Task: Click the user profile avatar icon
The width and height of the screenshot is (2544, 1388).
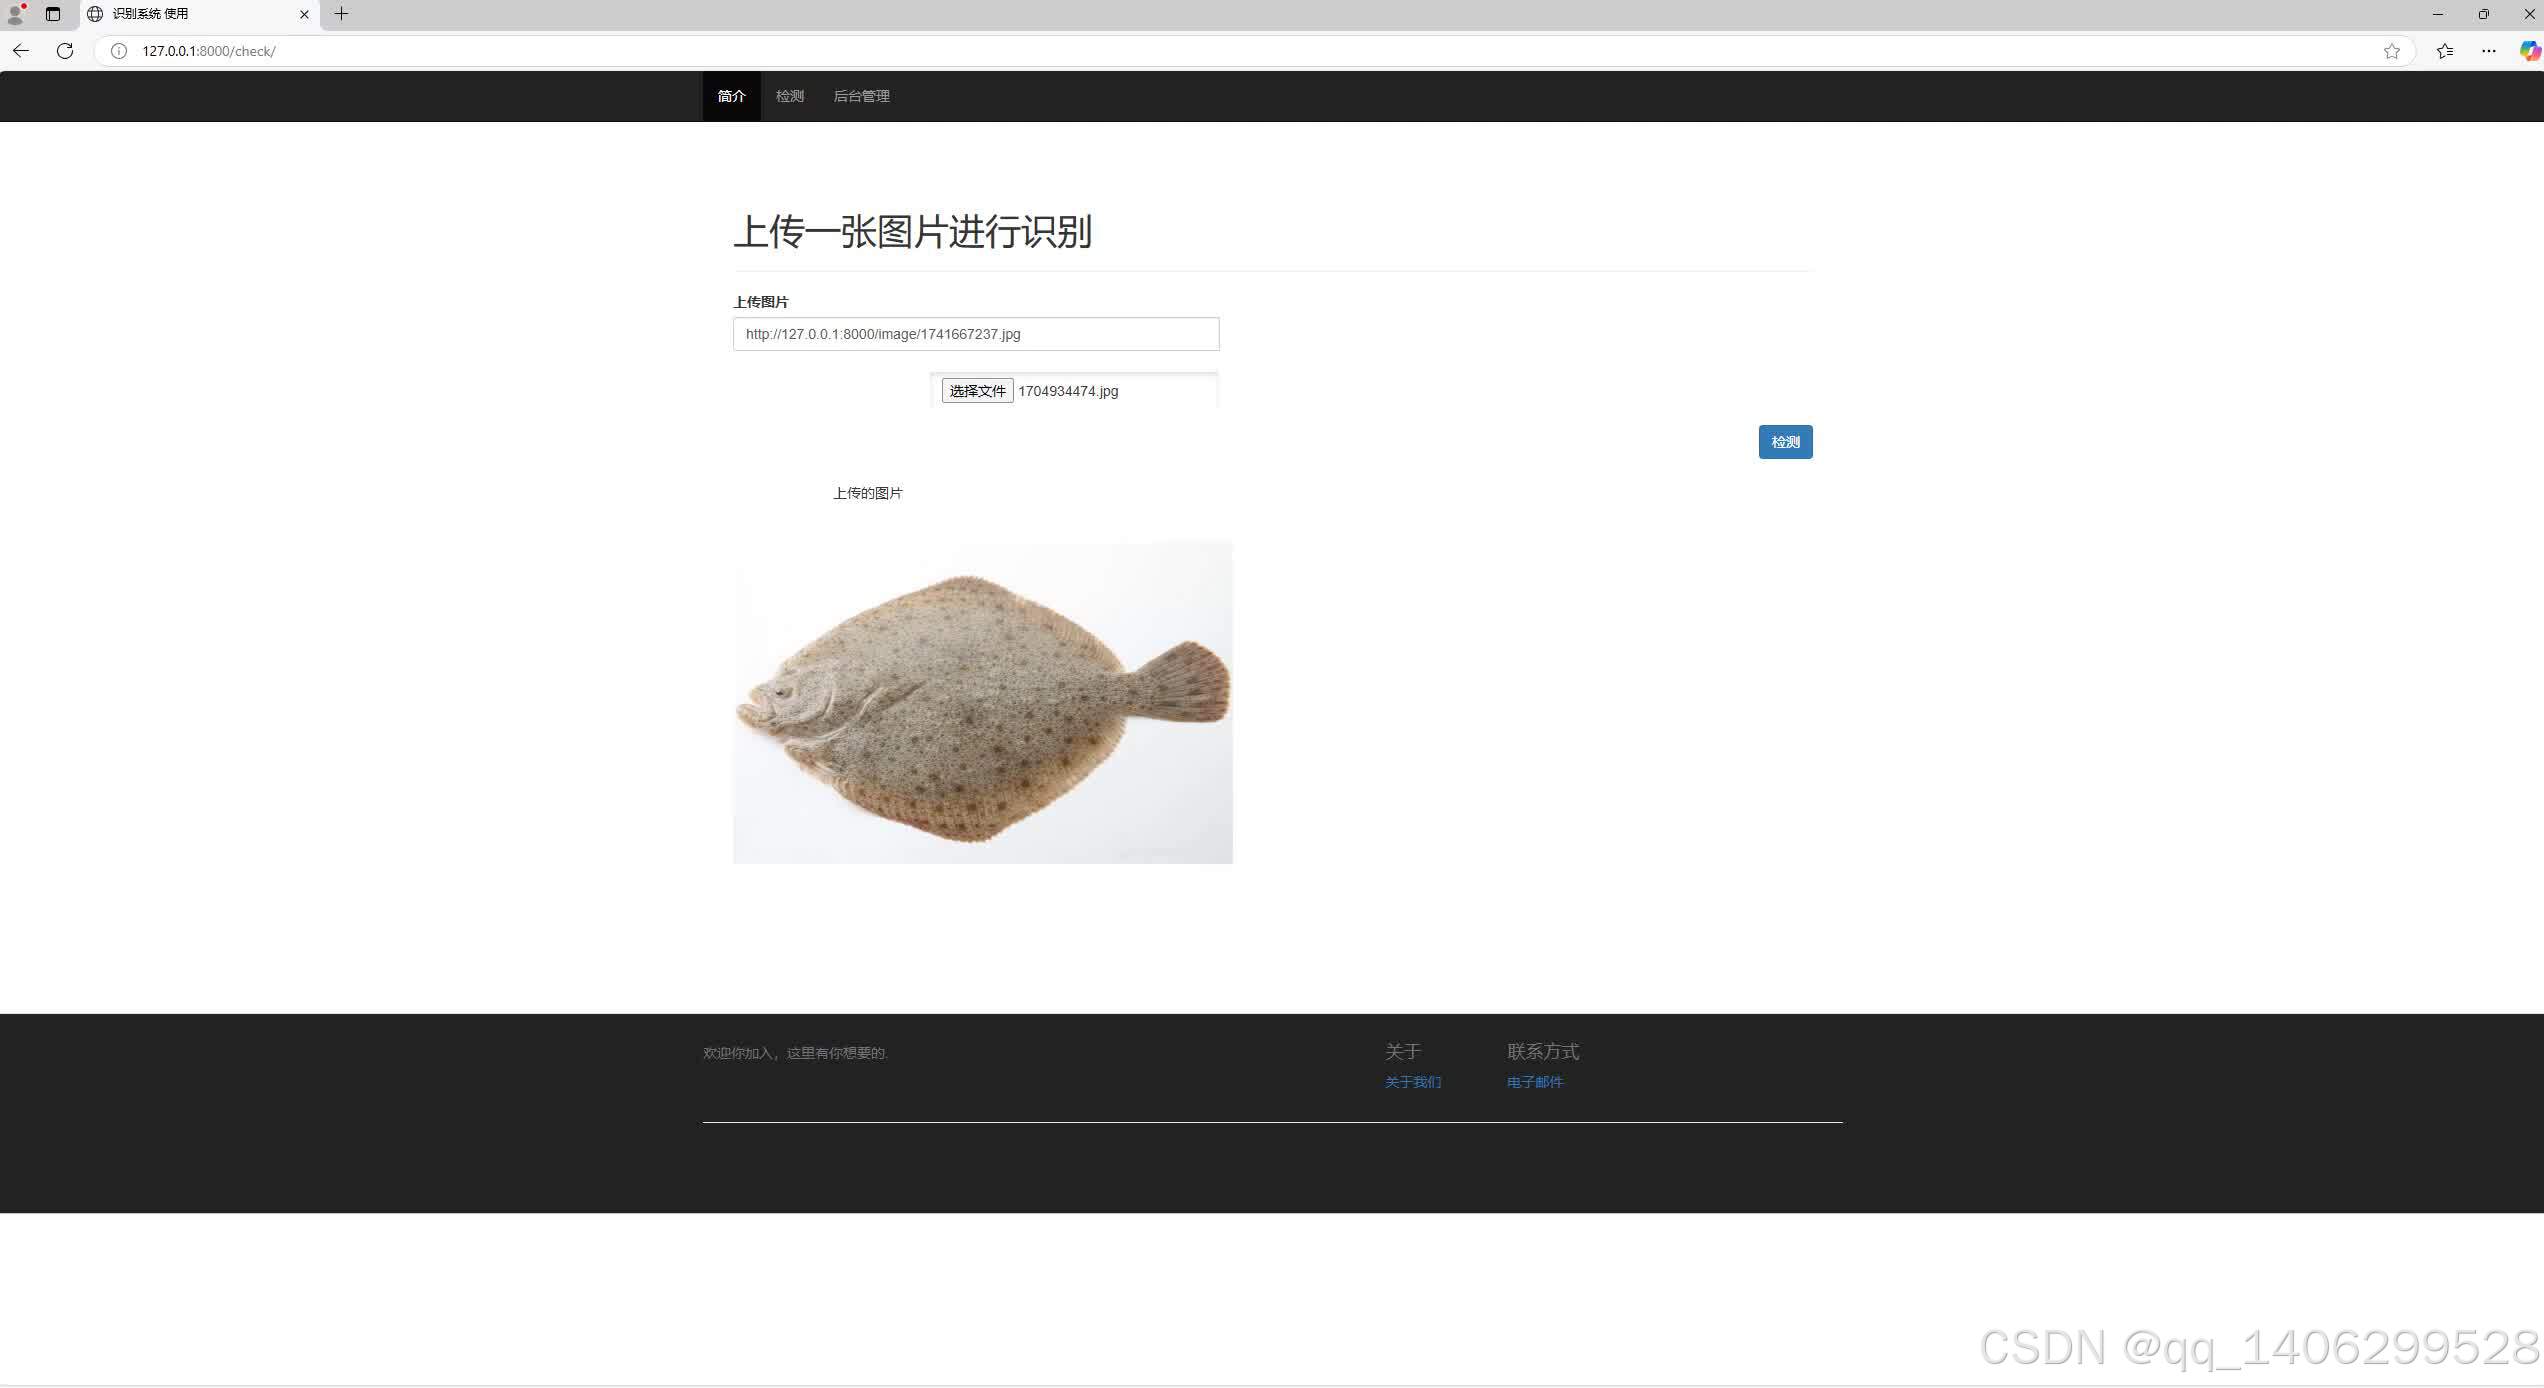Action: tap(14, 14)
